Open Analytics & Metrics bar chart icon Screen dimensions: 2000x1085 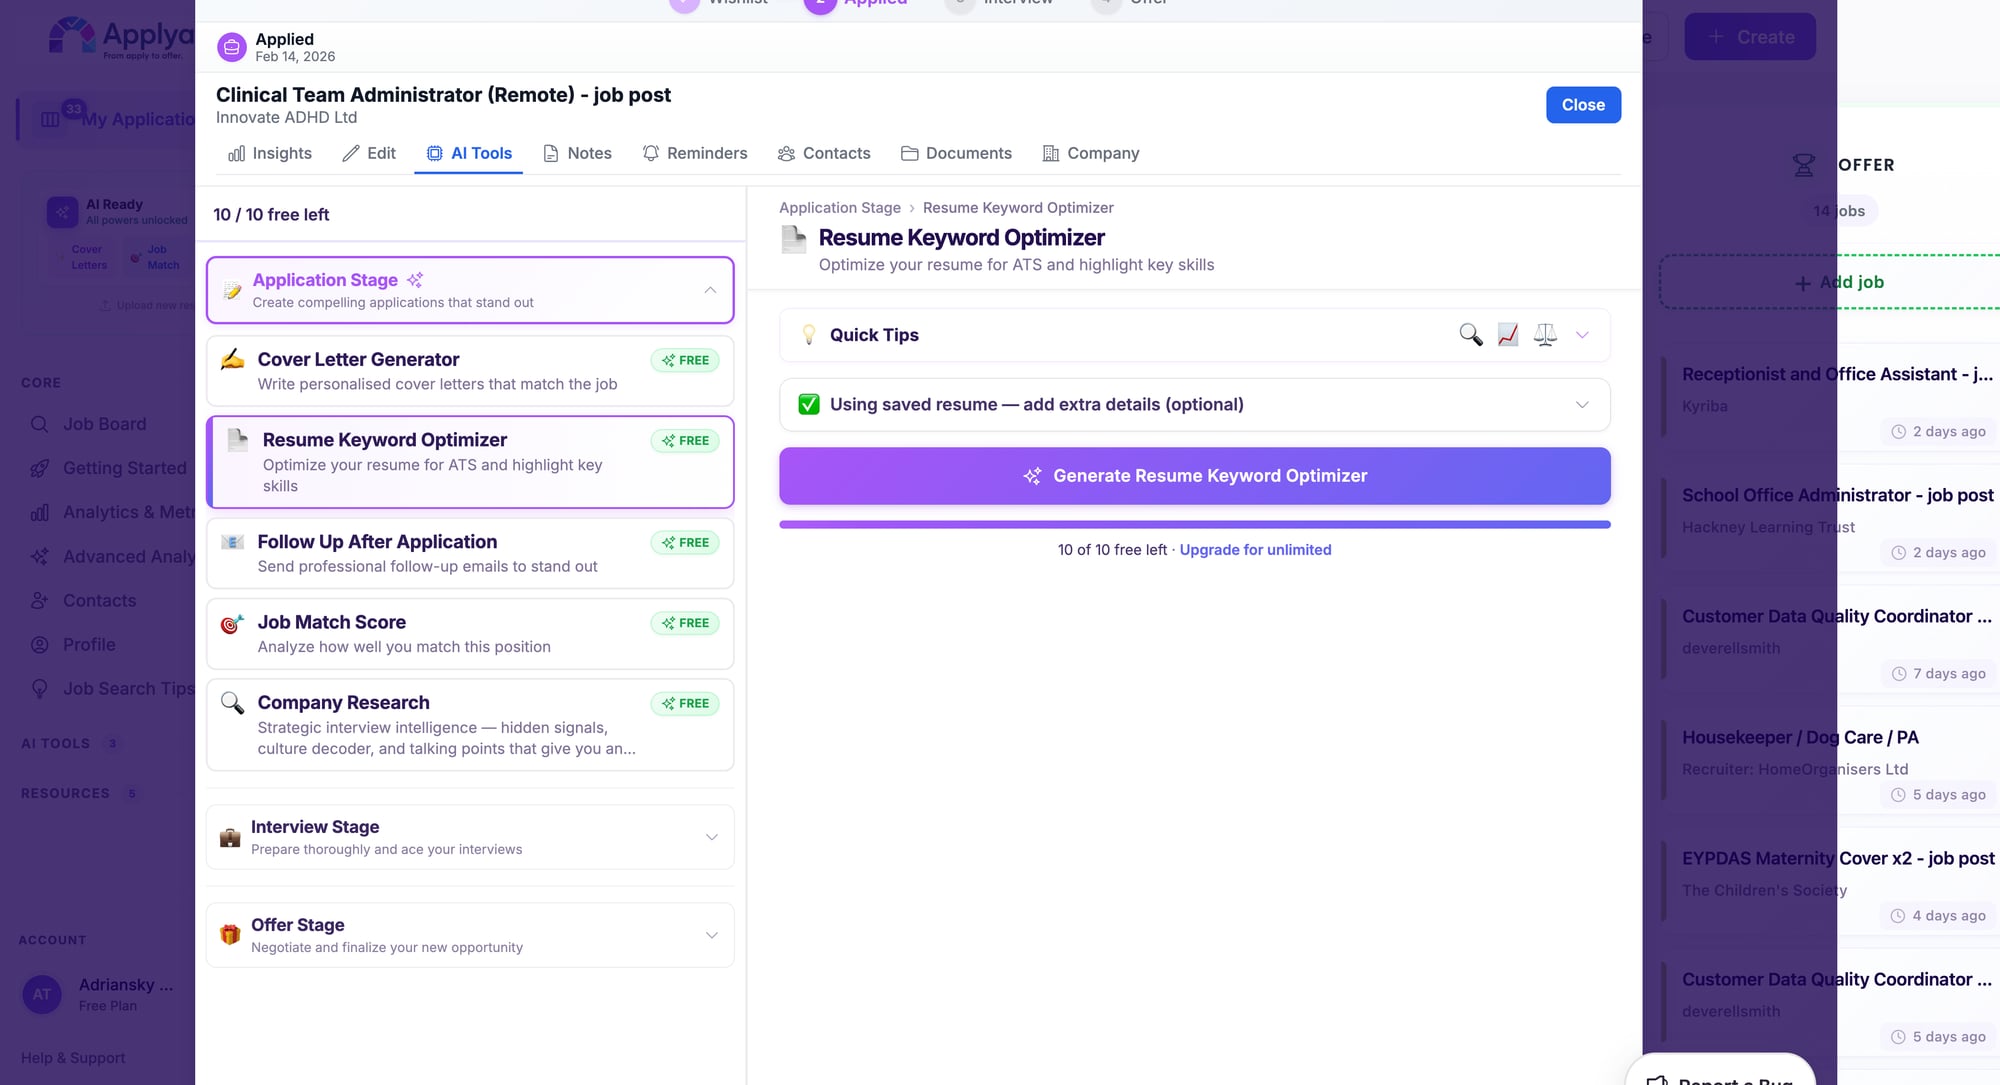tap(40, 512)
